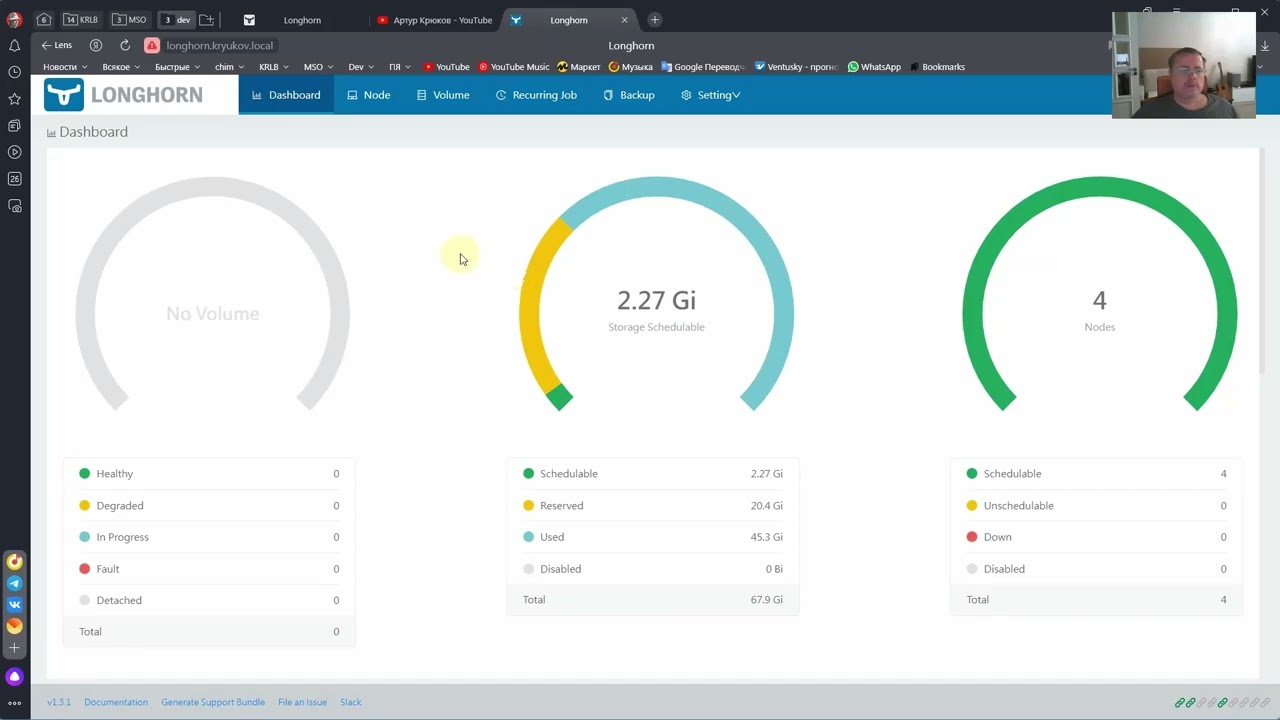Open the VK sidebar app

(x=14, y=604)
